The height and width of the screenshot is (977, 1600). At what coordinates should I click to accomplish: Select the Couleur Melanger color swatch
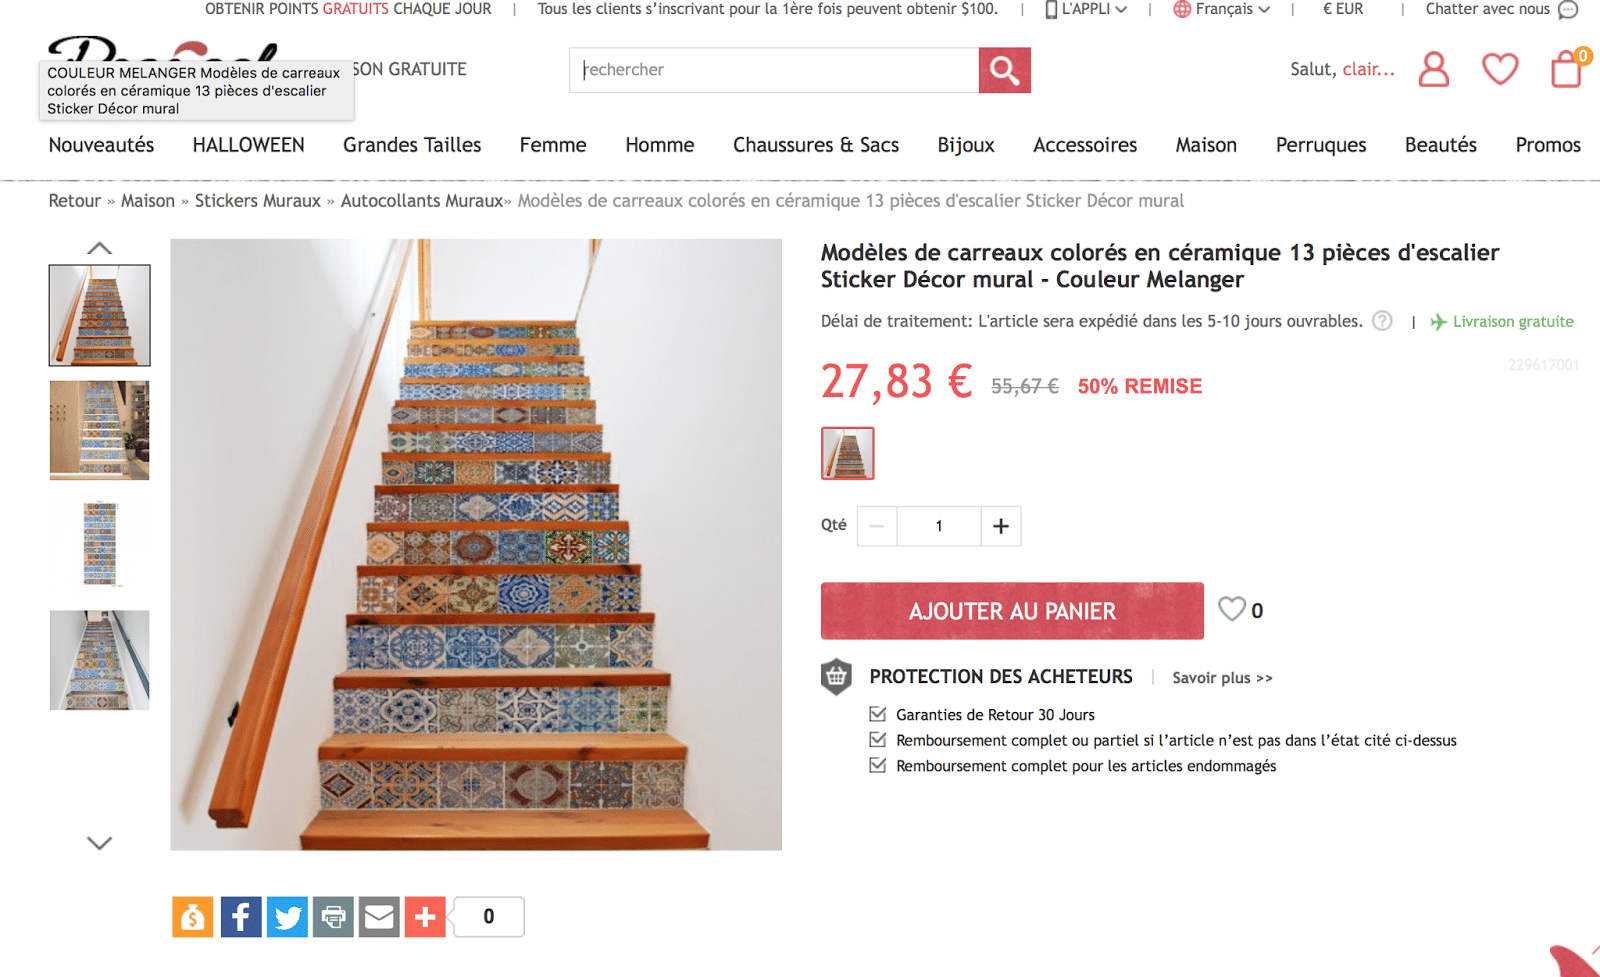tap(848, 453)
